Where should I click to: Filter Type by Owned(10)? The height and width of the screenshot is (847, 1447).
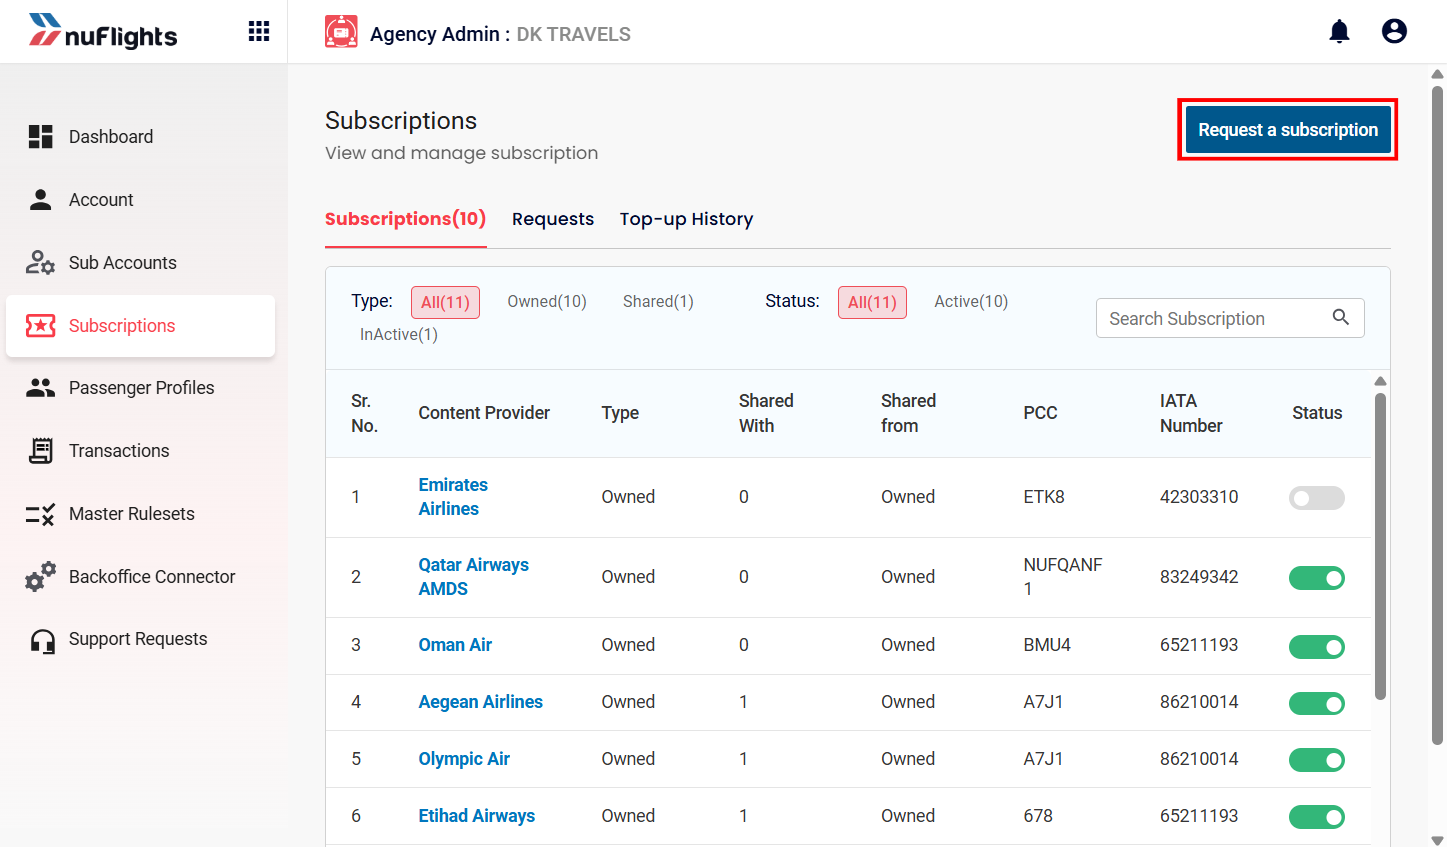pyautogui.click(x=547, y=302)
